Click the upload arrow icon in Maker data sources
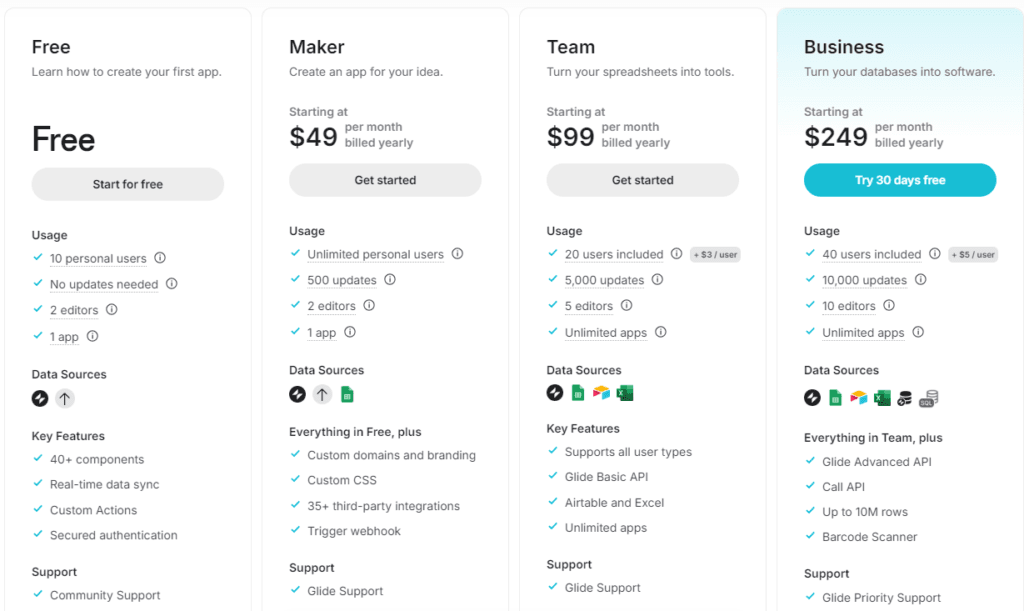Image resolution: width=1024 pixels, height=611 pixels. coord(322,394)
